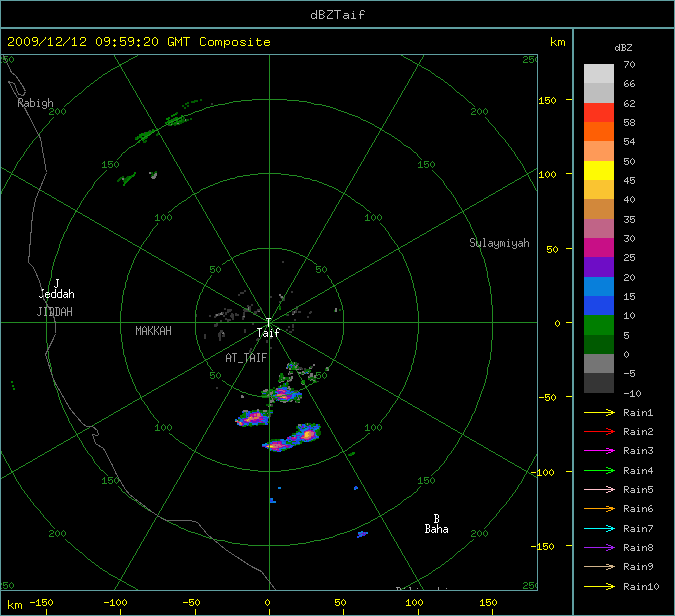Click the Rain8 purple arrow icon
This screenshot has width=675, height=616.
pyautogui.click(x=599, y=548)
